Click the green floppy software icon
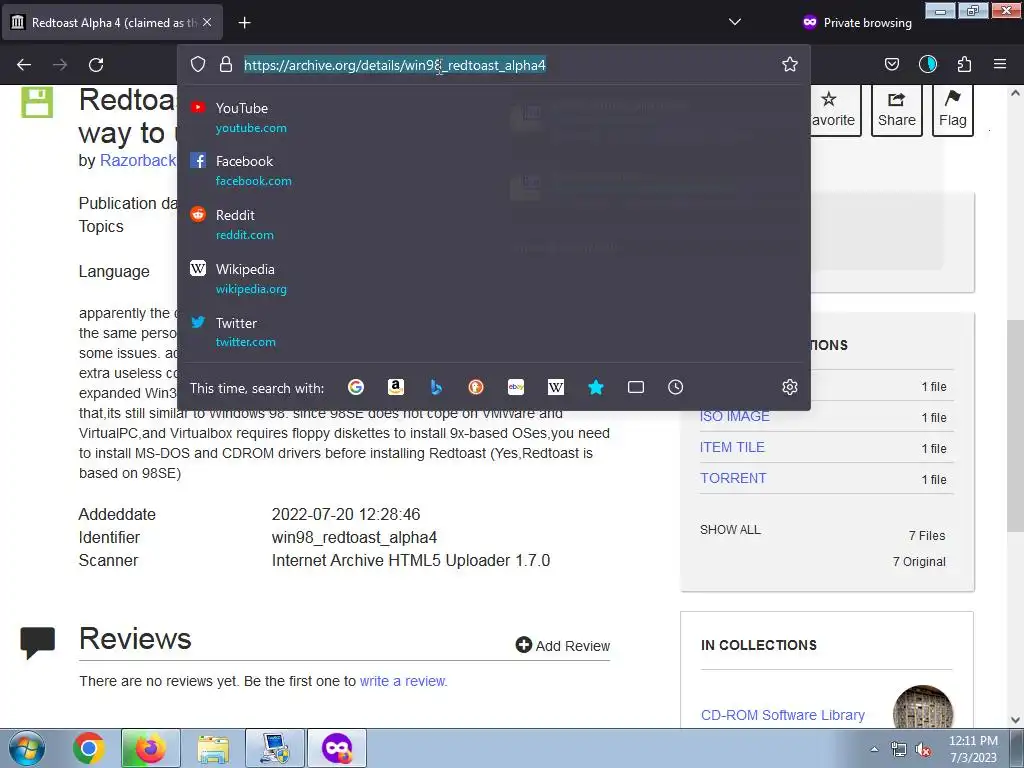Screen dimensions: 1024x768 click(37, 102)
